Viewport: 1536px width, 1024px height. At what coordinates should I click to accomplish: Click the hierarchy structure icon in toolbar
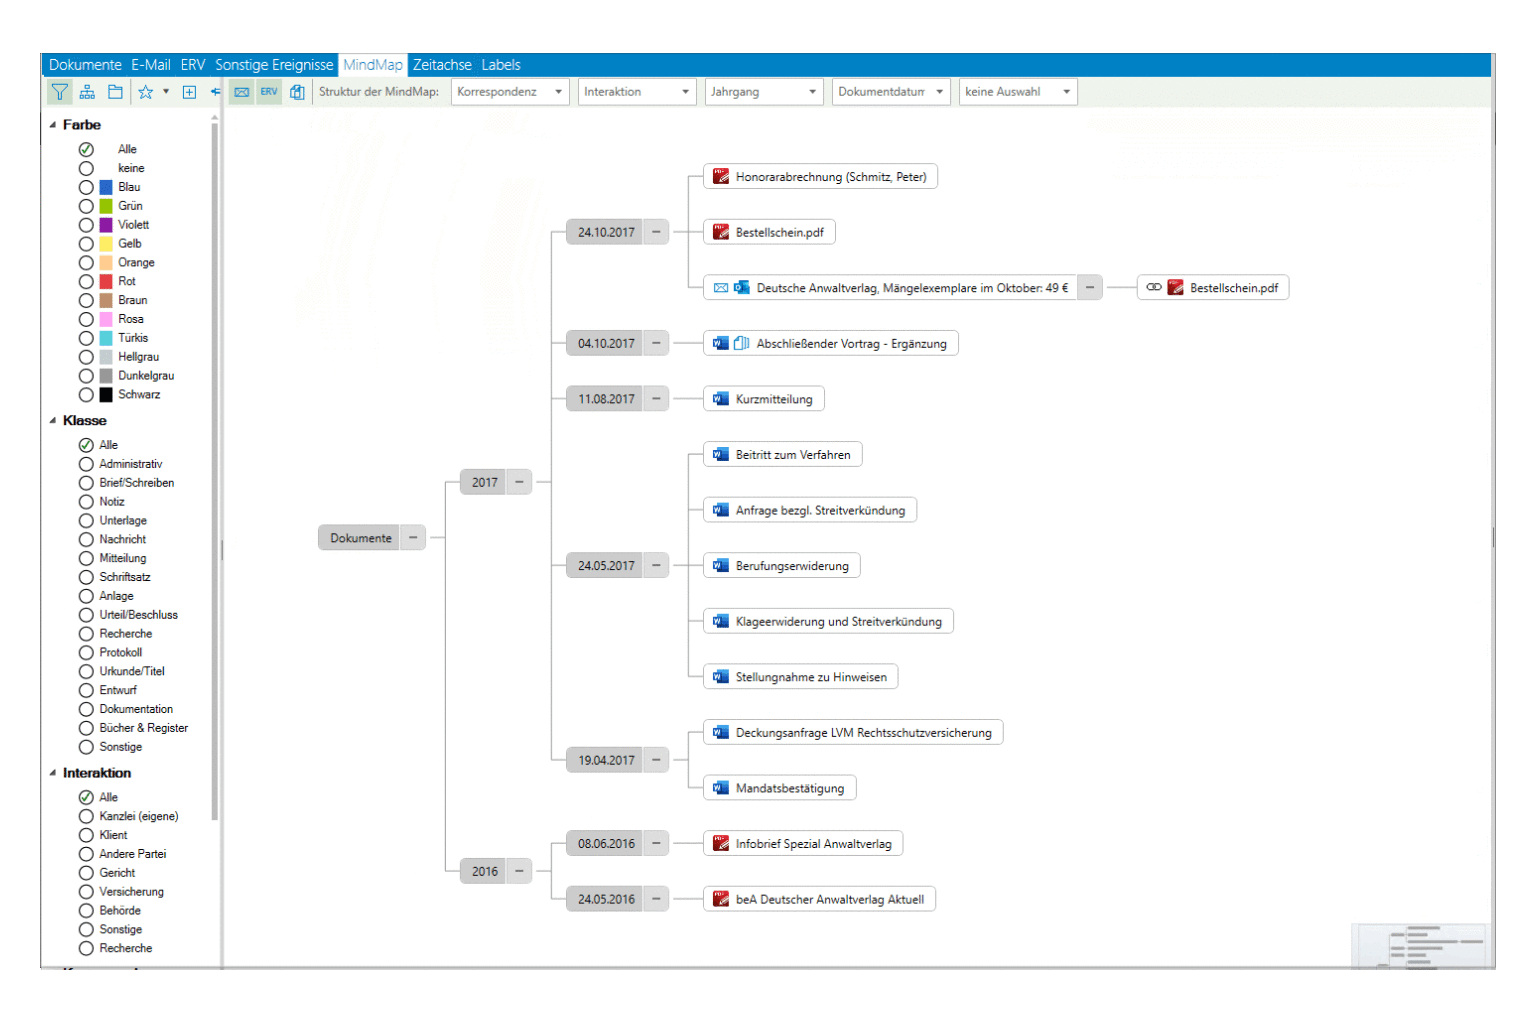(x=88, y=92)
